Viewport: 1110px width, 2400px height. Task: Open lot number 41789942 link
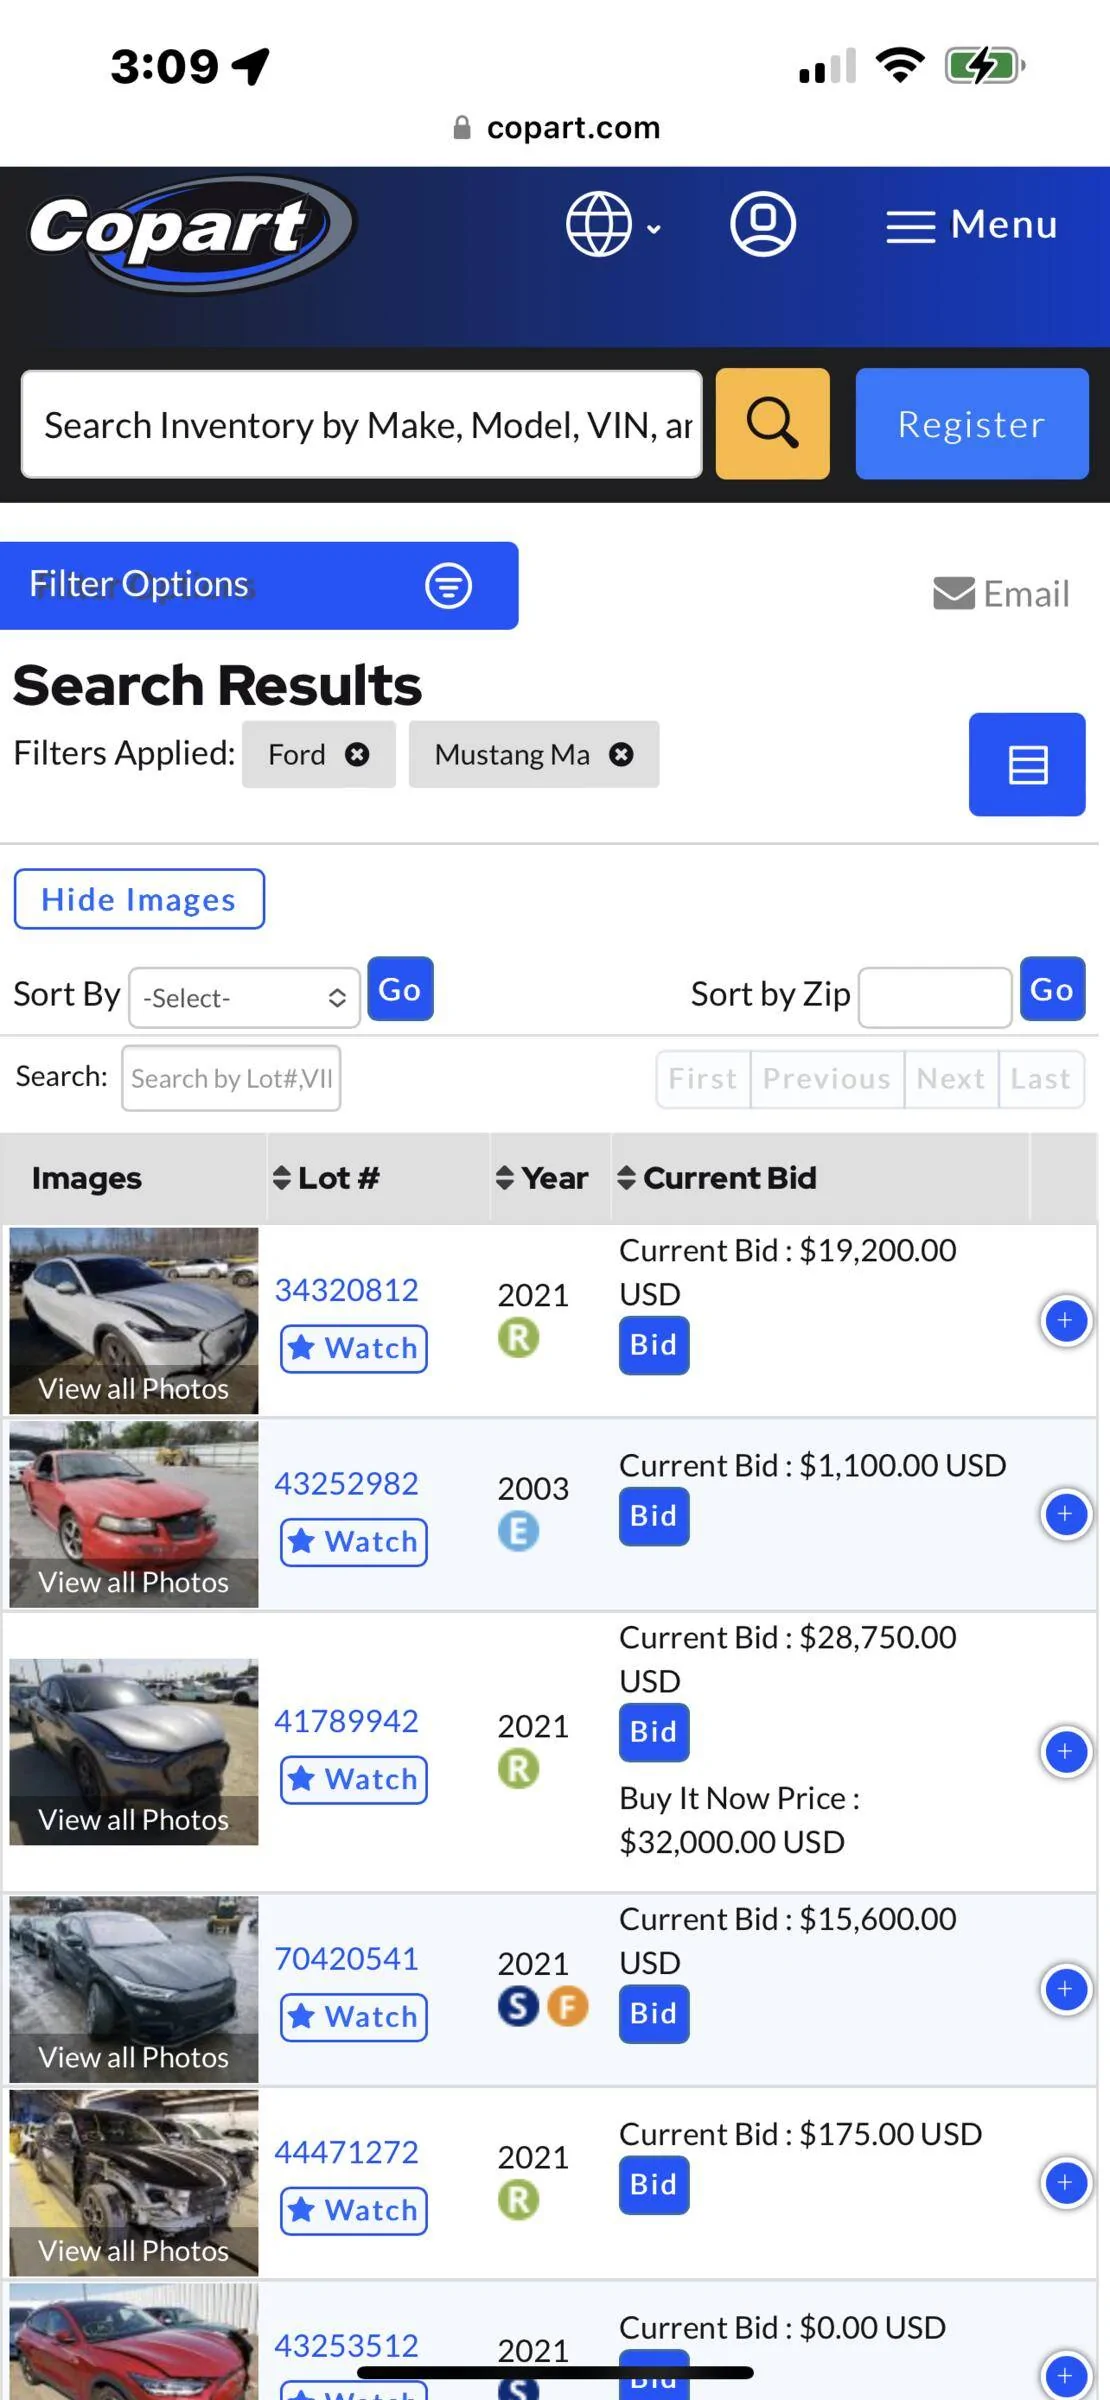(346, 1721)
